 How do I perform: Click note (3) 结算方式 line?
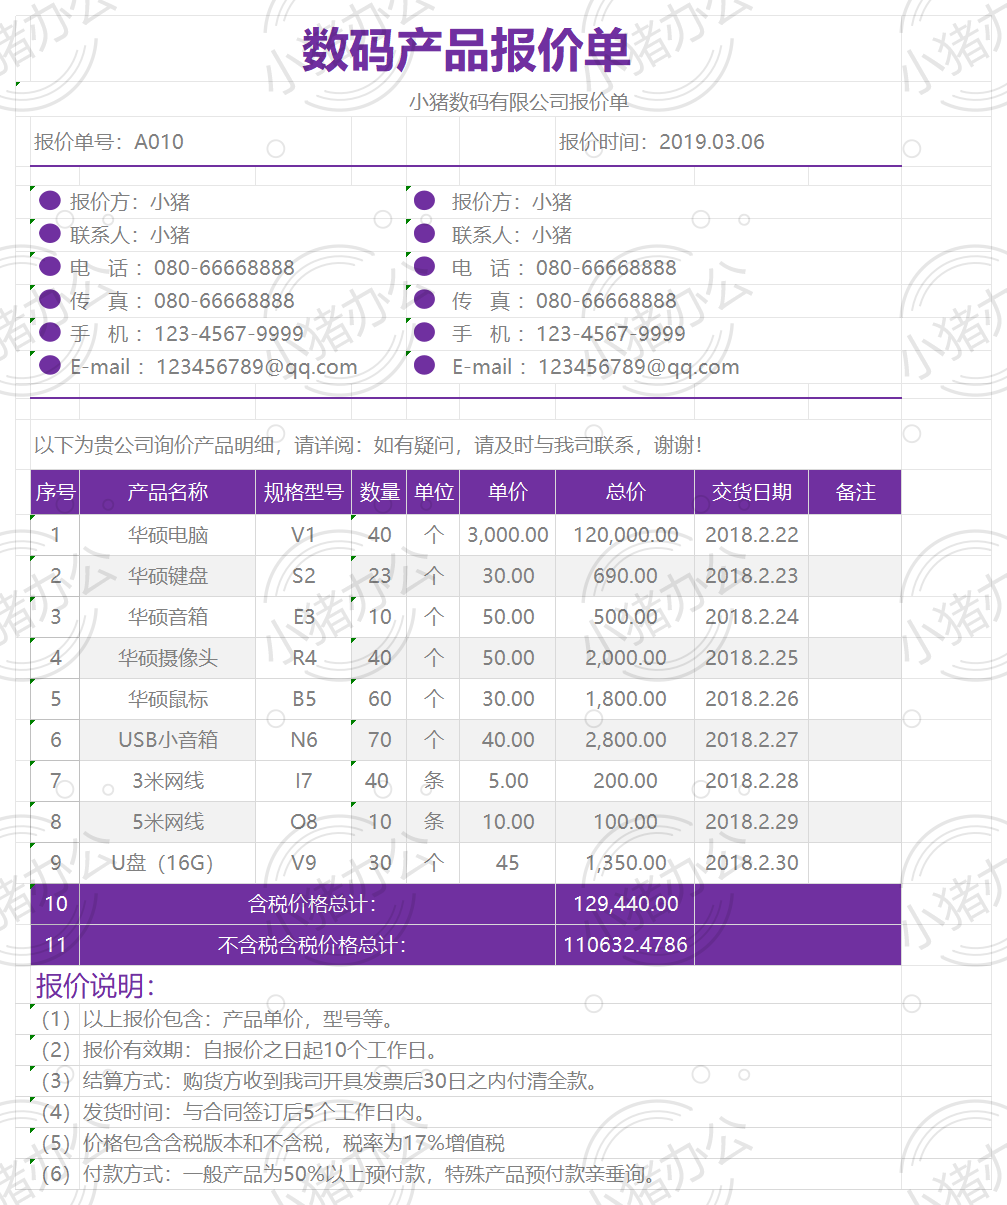coord(320,1081)
